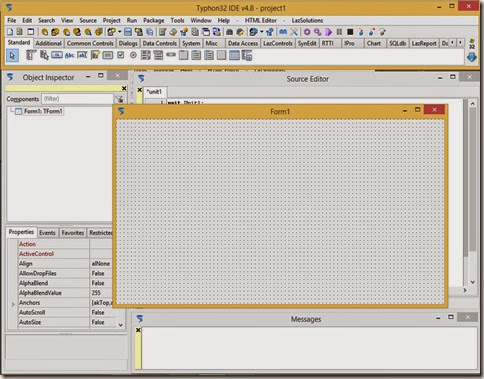Image resolution: width=484 pixels, height=379 pixels.
Task: Expand the Anchors property
Action: coord(13,304)
